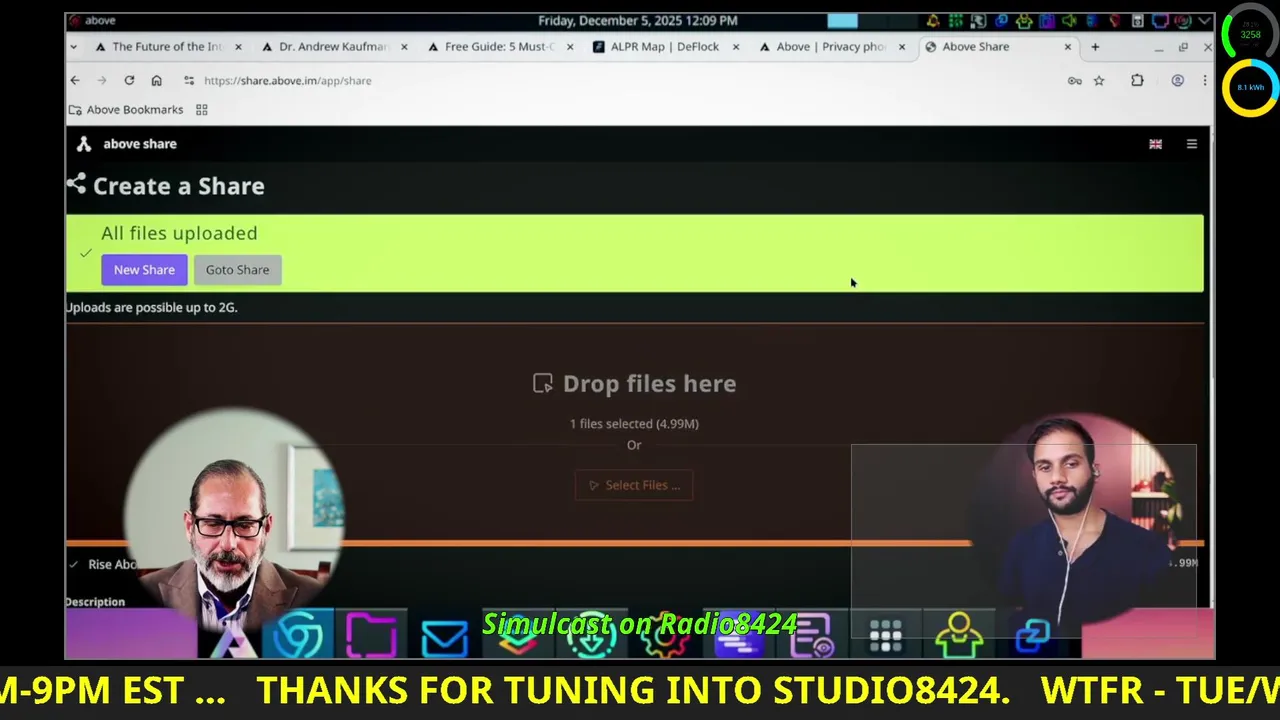Open the mail envelope dock icon
This screenshot has height=720, width=1280.
click(x=444, y=638)
